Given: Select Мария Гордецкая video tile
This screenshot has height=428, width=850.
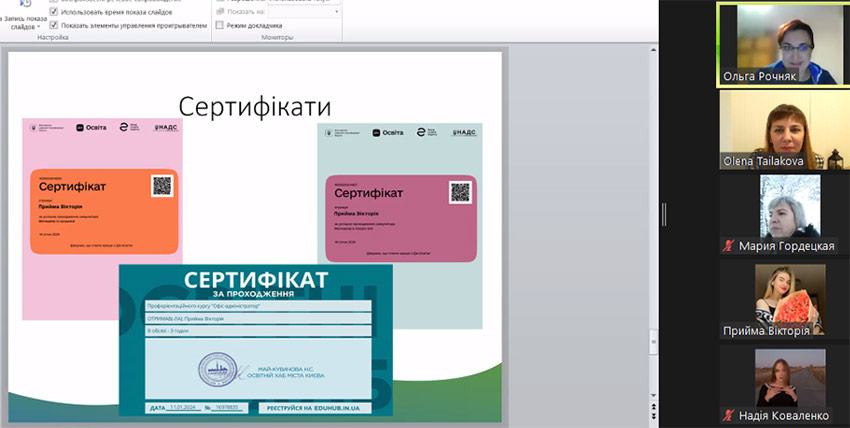Looking at the screenshot, I should [x=784, y=214].
